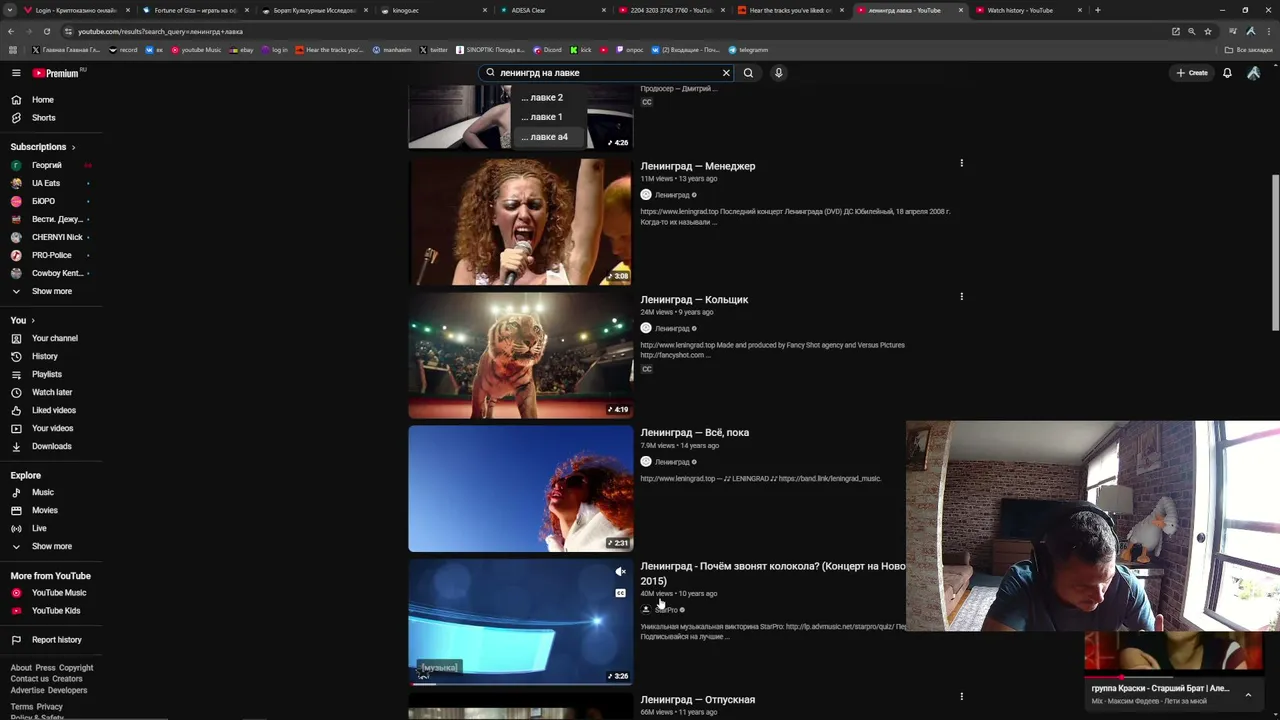The image size is (1280, 720).
Task: Open watch History in the sidebar
Action: pyautogui.click(x=45, y=356)
